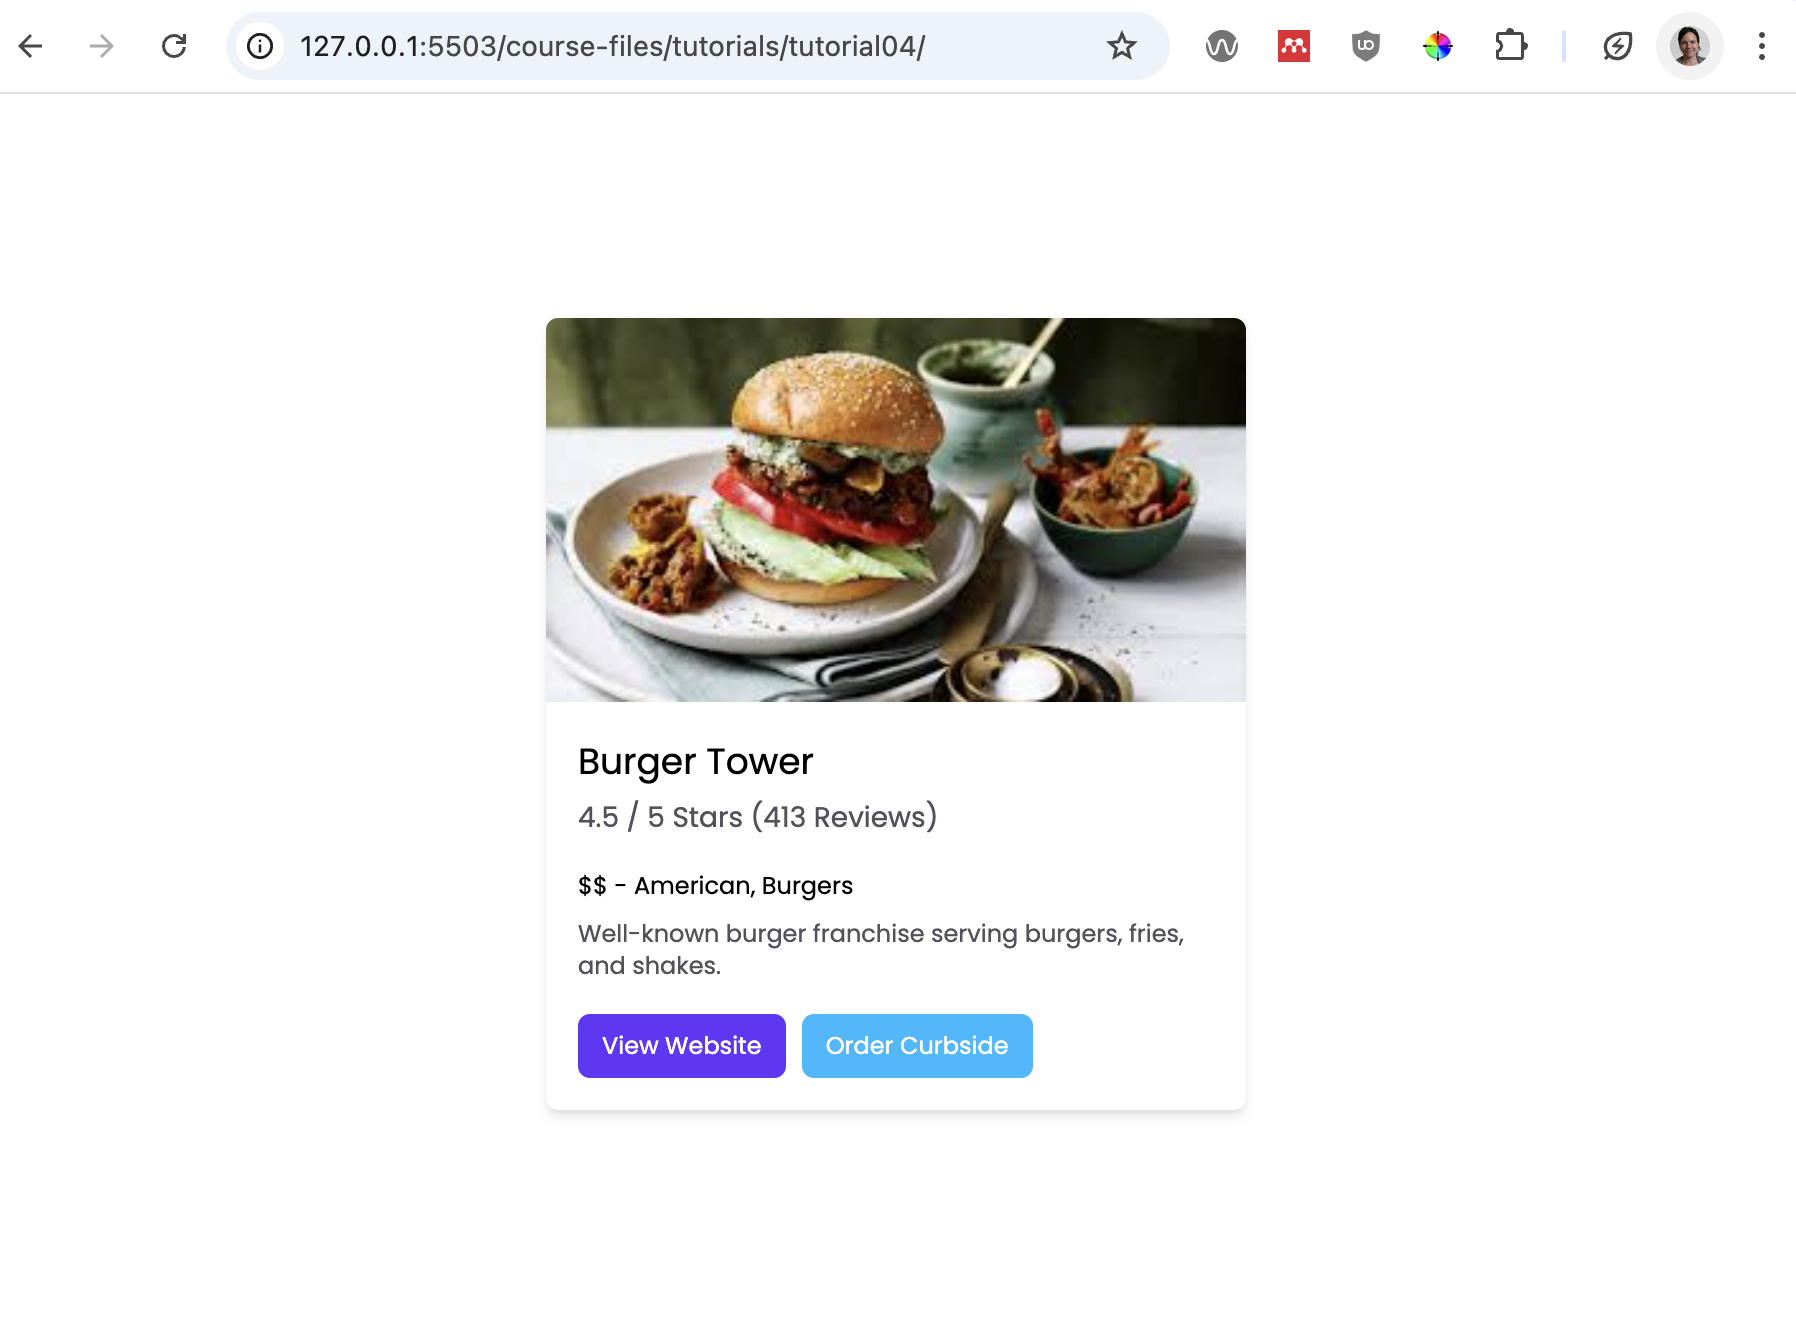1796x1324 pixels.
Task: Open the gray W extension icon
Action: pos(1222,46)
